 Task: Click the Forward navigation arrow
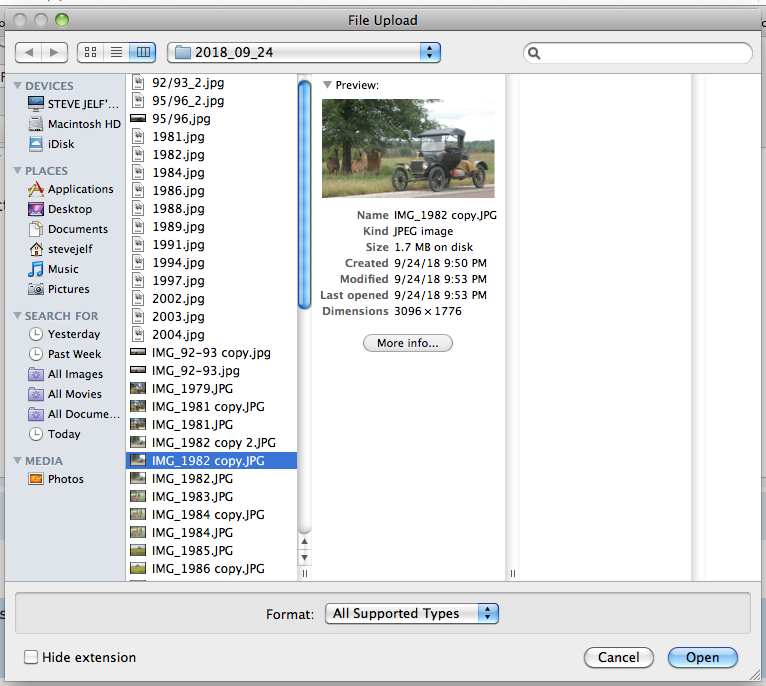[55, 52]
